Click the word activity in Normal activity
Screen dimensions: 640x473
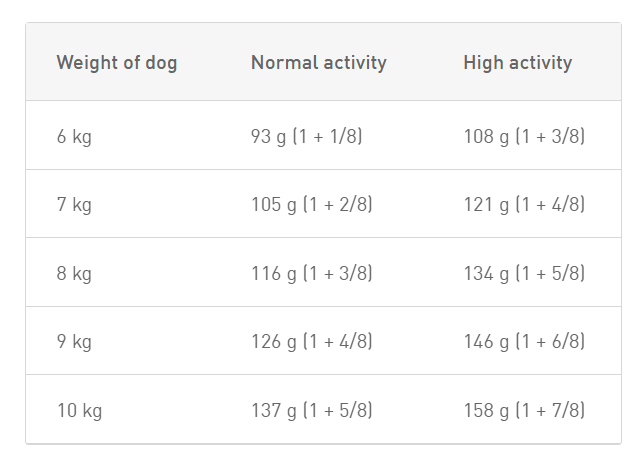click(355, 64)
